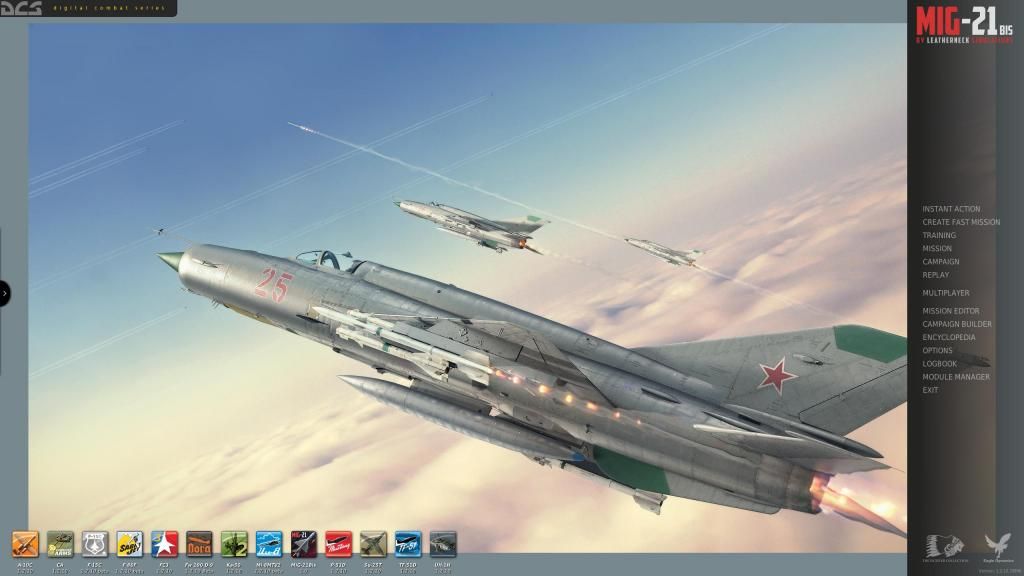Click Exit to quit the game

click(x=930, y=390)
